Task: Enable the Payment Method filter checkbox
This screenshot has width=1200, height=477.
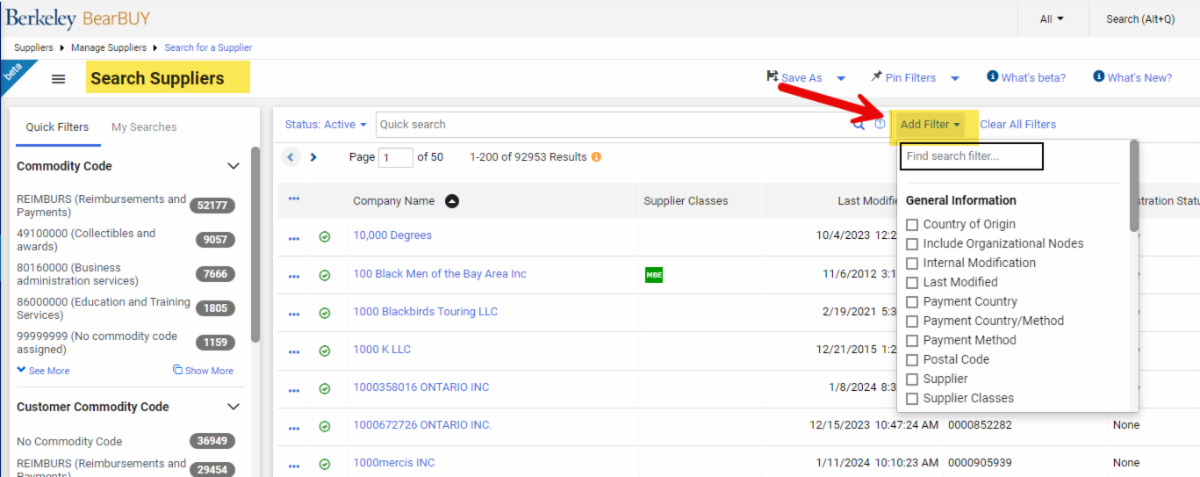Action: click(x=912, y=341)
